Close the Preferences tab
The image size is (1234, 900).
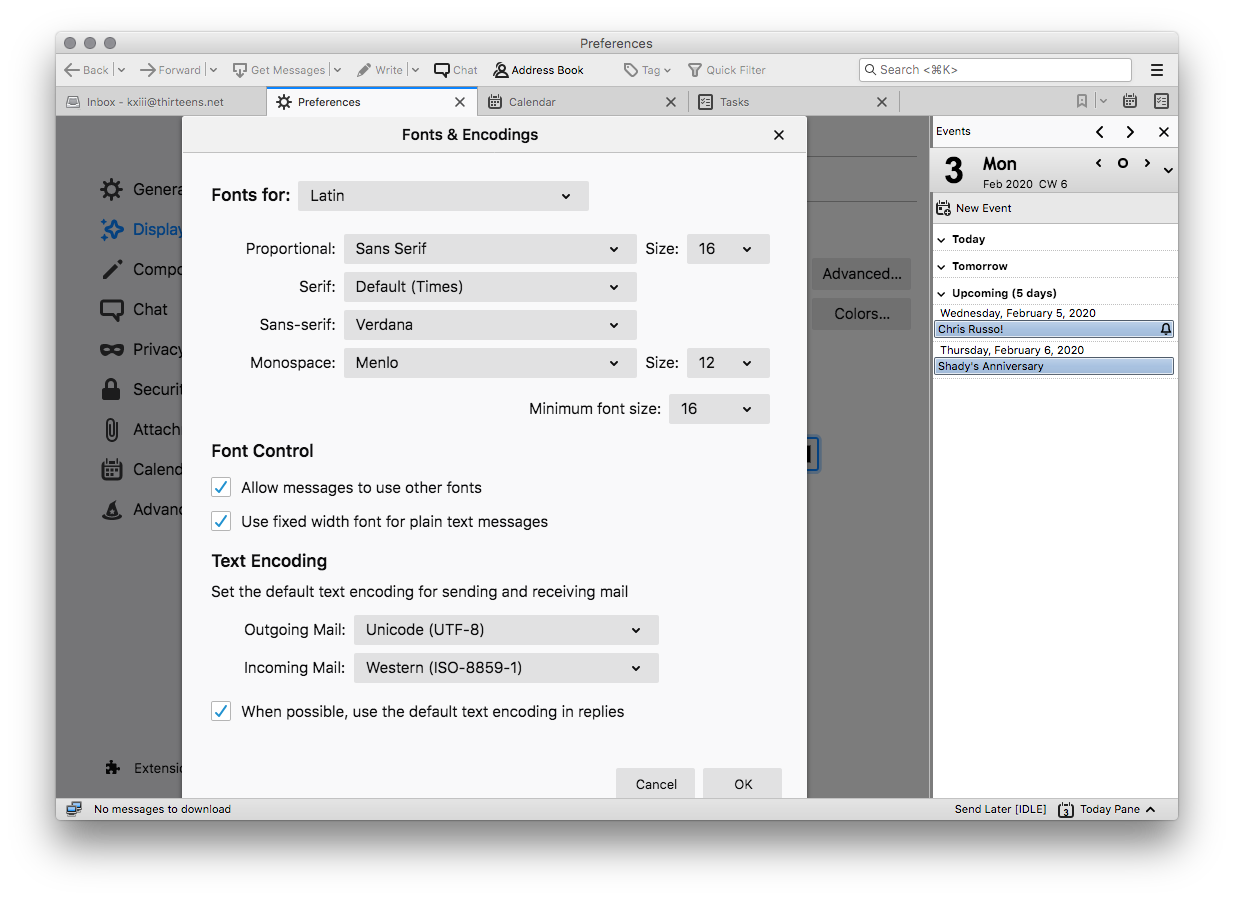[460, 102]
